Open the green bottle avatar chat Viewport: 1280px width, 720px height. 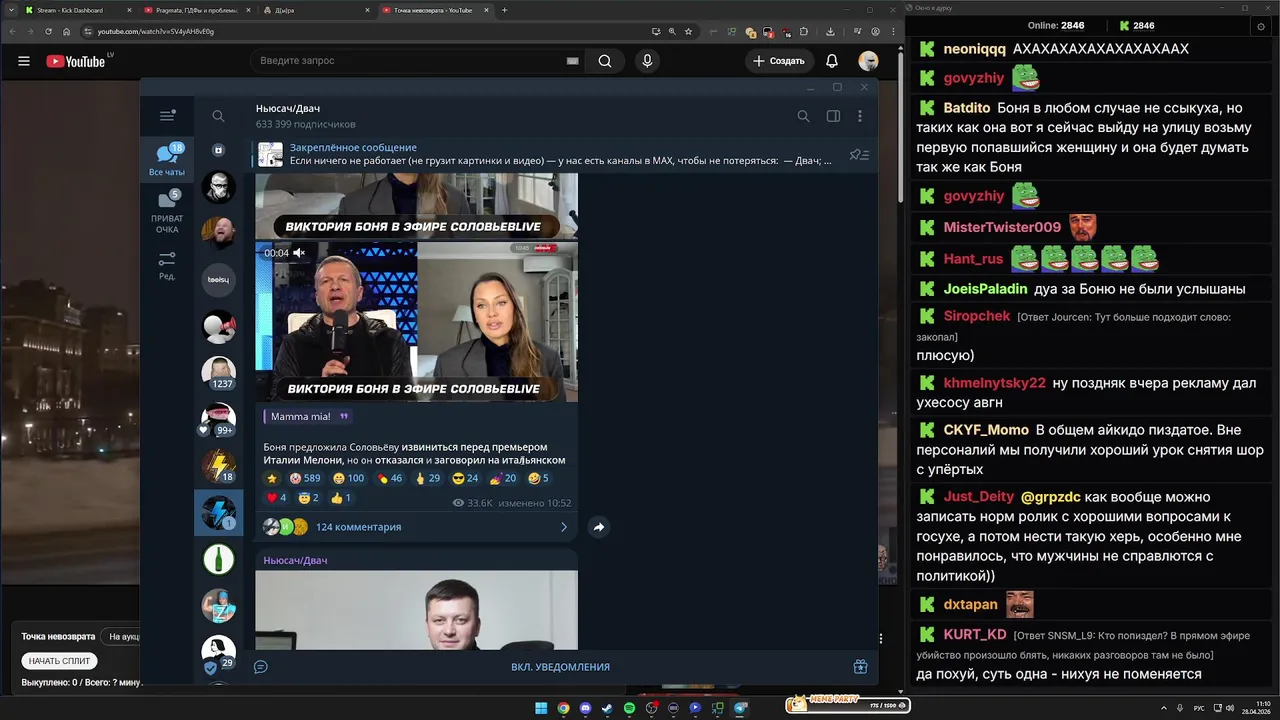coord(219,559)
